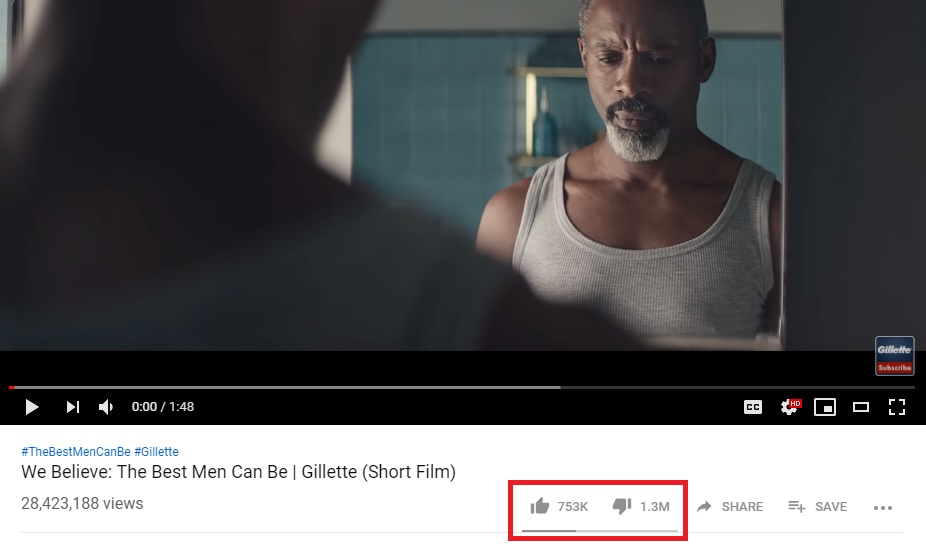Screen dimensions: 926x544
Task: Like the video with thumbs up
Action: coord(540,506)
